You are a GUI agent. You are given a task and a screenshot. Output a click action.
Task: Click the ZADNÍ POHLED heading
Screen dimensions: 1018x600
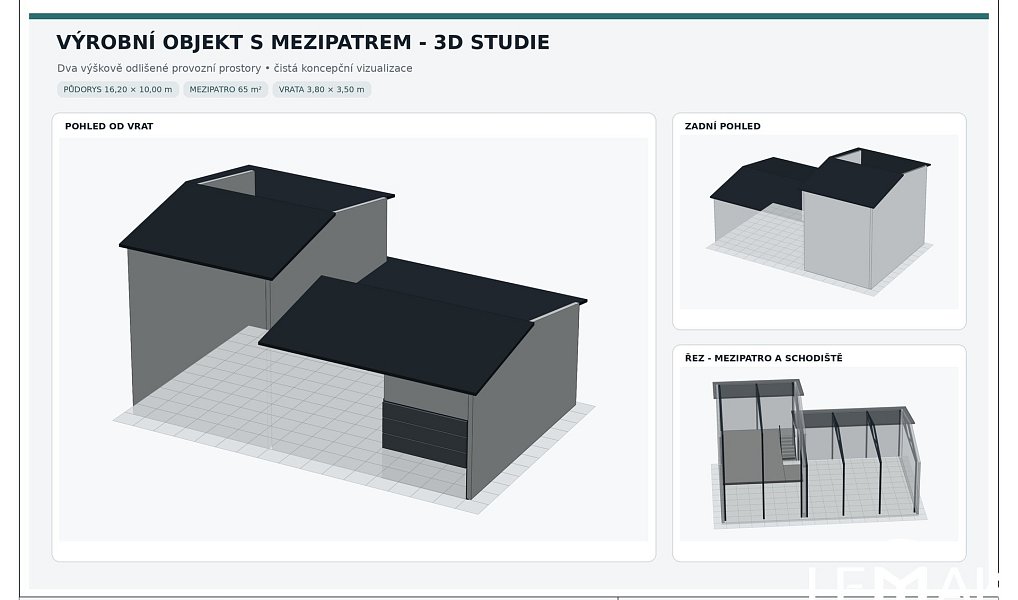click(723, 126)
